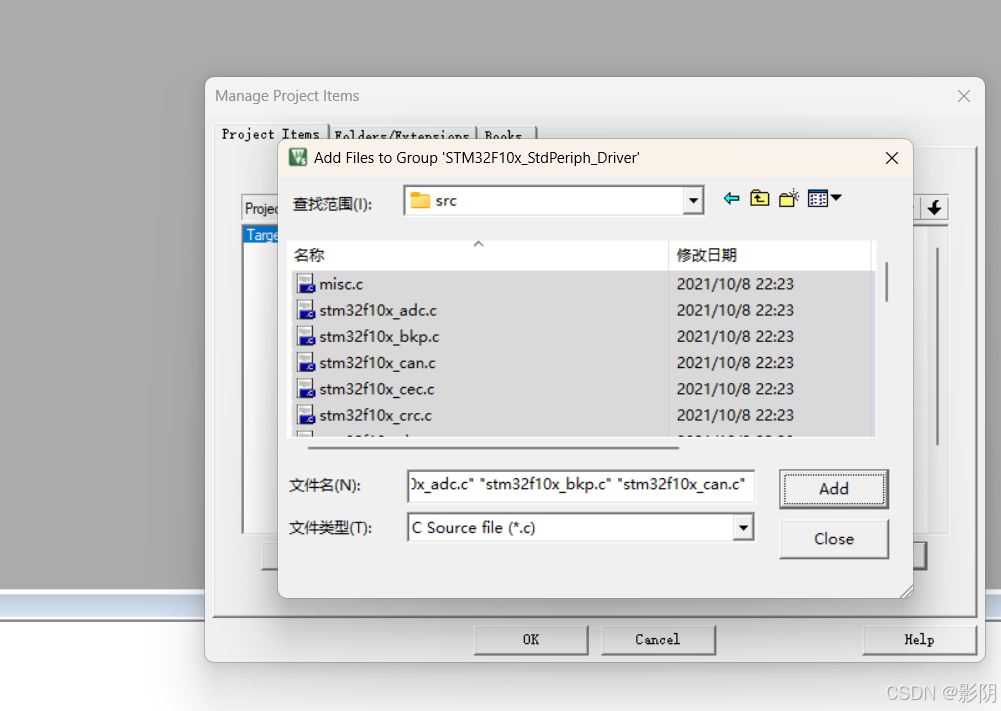
Task: Click vertical scrollbar of file list
Action: pyautogui.click(x=886, y=281)
